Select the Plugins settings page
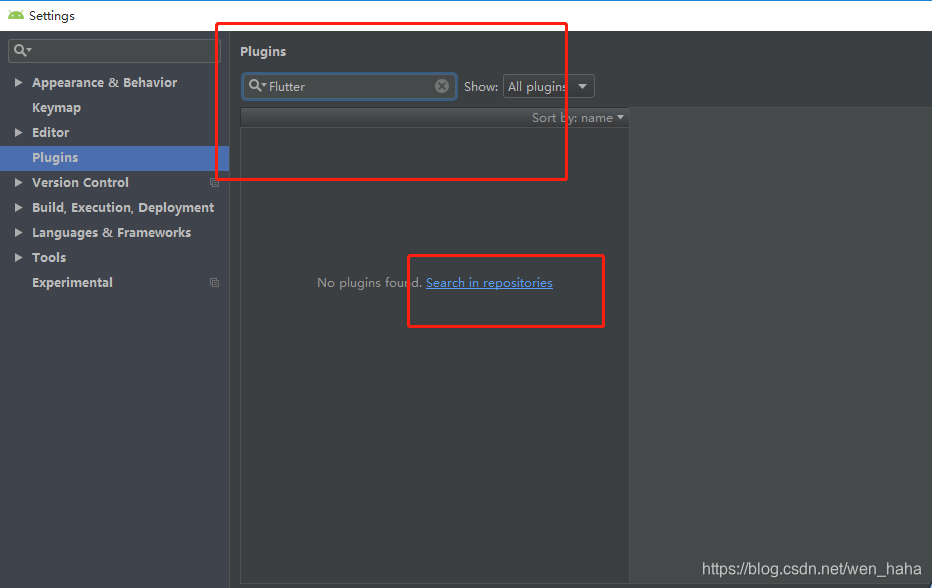Image resolution: width=932 pixels, height=588 pixels. pyautogui.click(x=114, y=158)
